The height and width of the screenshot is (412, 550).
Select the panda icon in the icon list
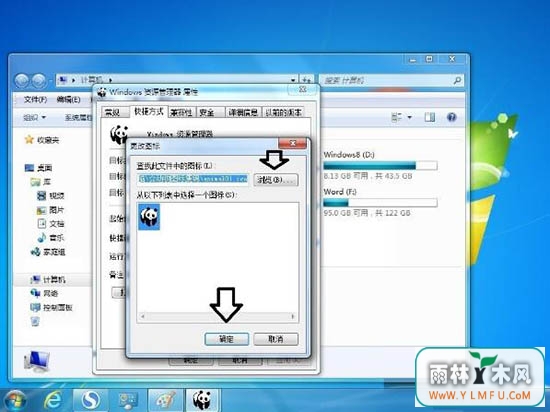pos(149,217)
